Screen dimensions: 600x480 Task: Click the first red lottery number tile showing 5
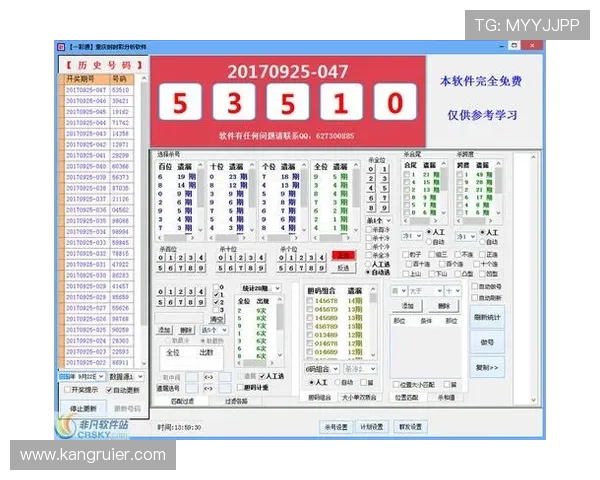click(x=180, y=103)
